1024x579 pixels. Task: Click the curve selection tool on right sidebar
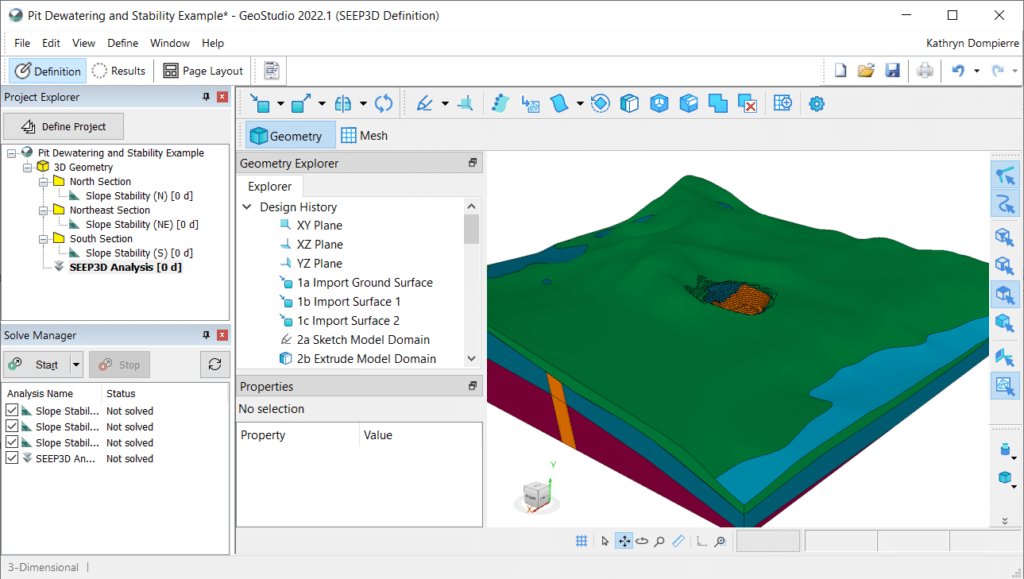1006,203
